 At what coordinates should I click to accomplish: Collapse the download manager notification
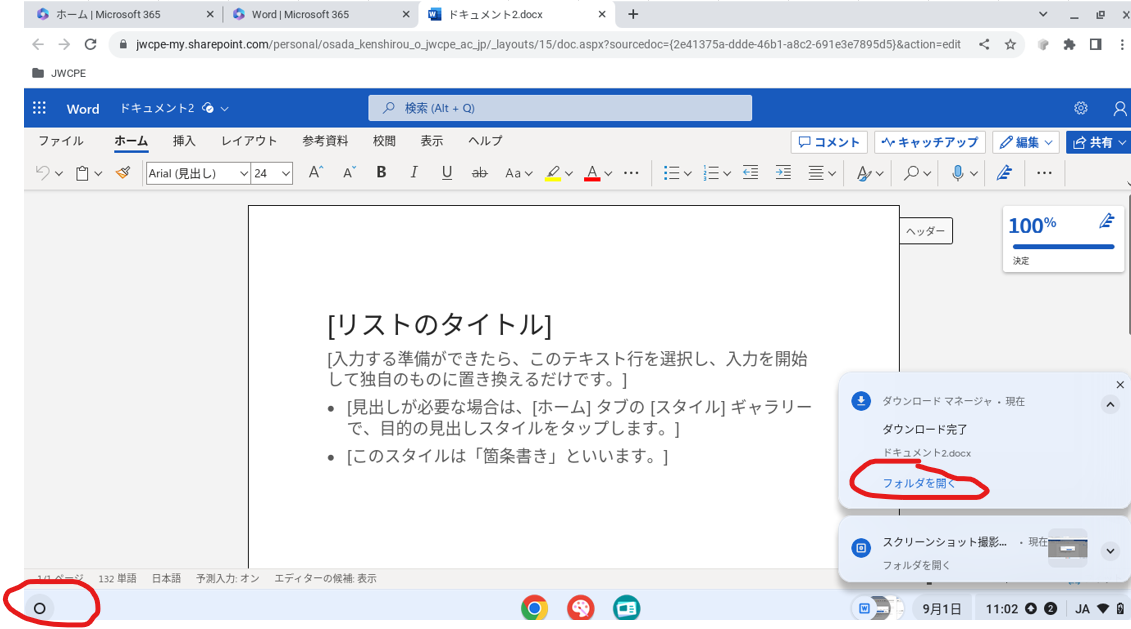point(1110,405)
